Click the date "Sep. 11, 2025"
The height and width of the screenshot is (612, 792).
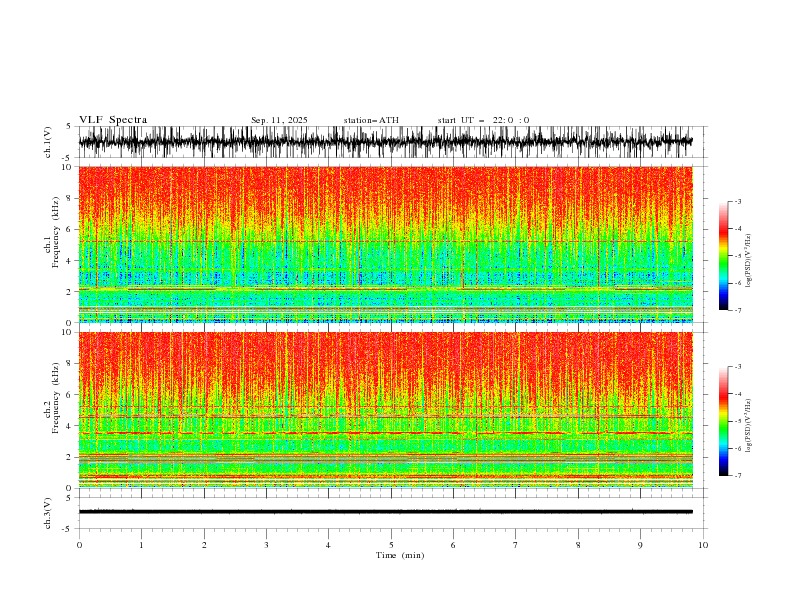pyautogui.click(x=279, y=120)
